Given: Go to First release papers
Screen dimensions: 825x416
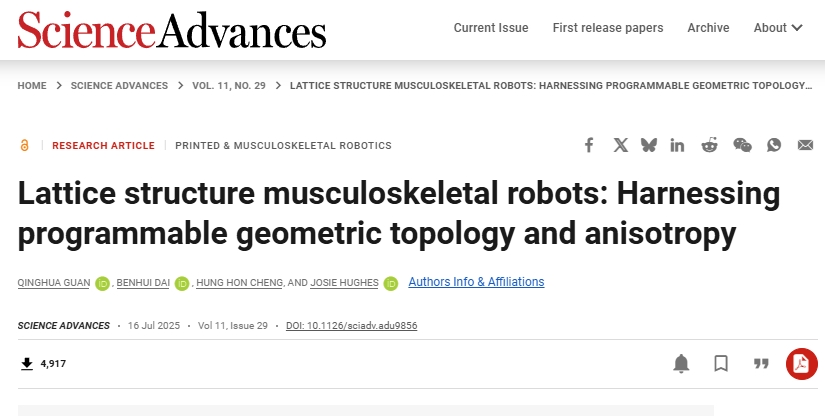Looking at the screenshot, I should tap(608, 28).
